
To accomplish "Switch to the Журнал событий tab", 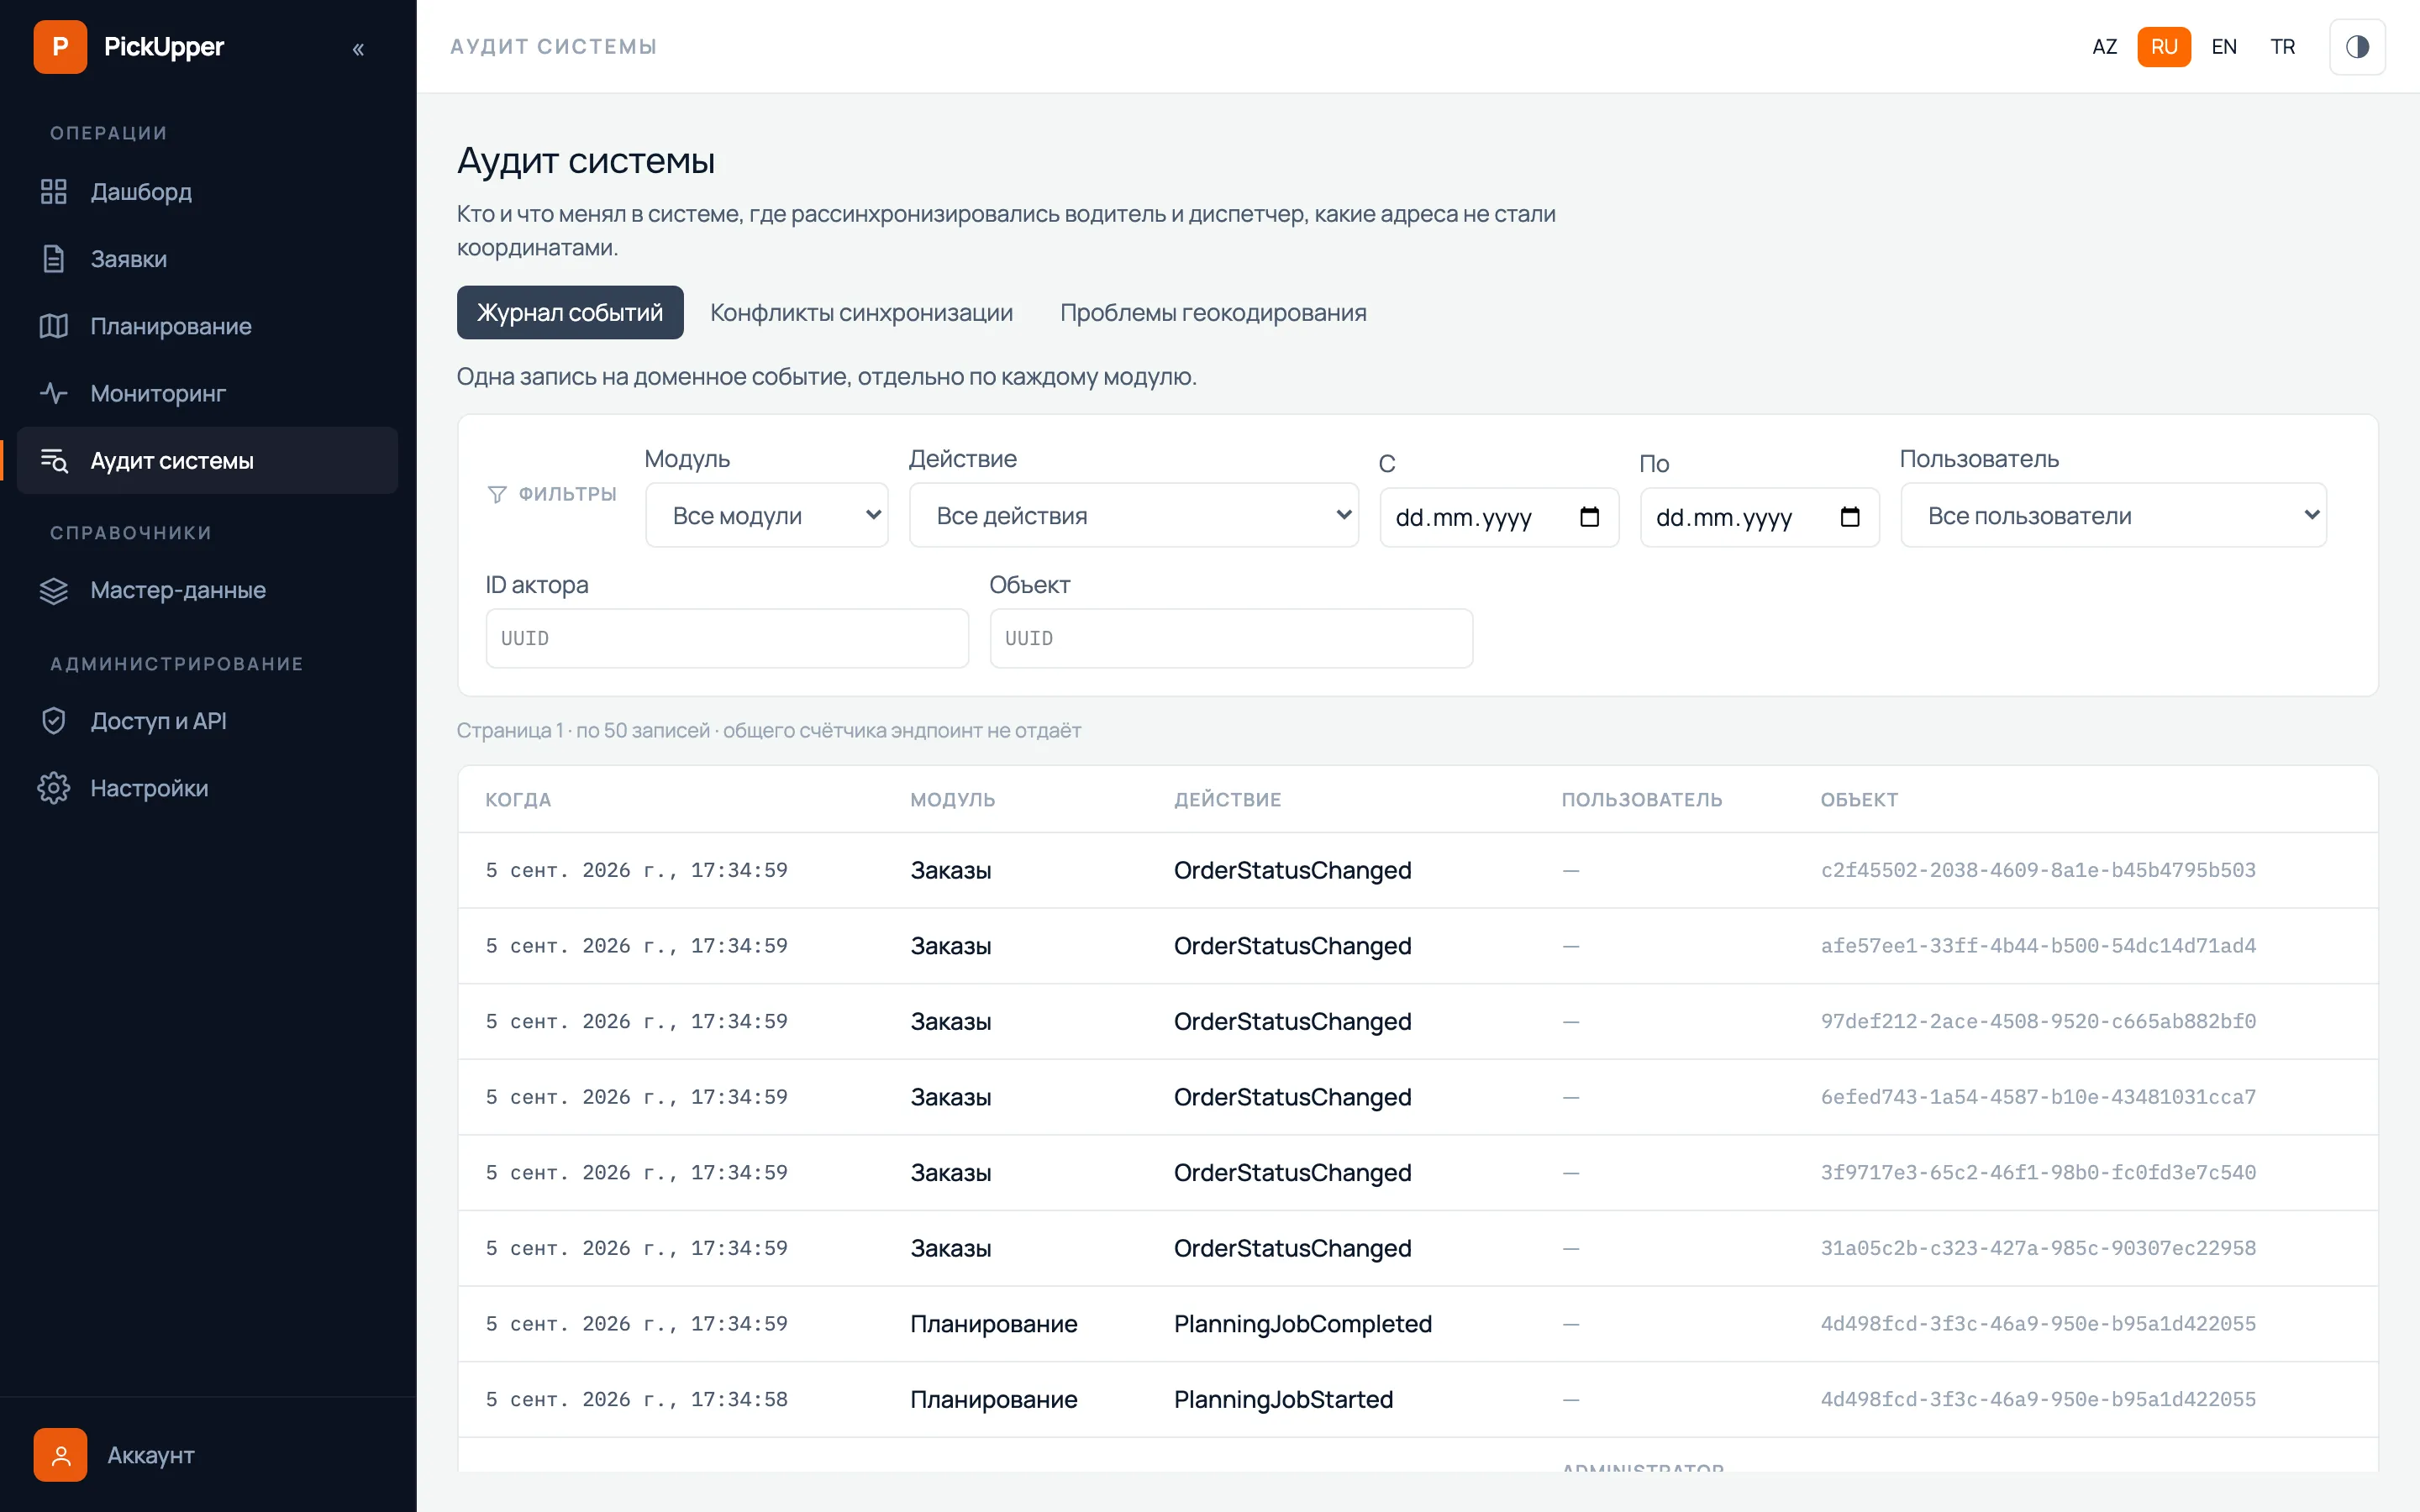I will 570,313.
